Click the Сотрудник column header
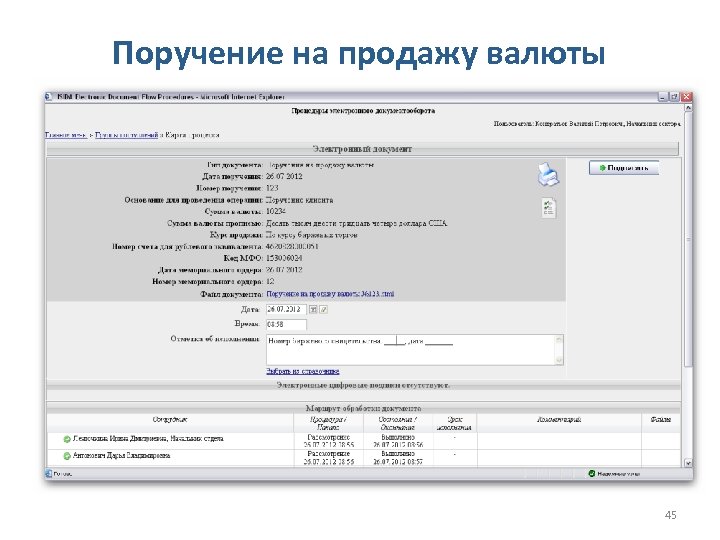The height and width of the screenshot is (540, 720). coord(170,419)
